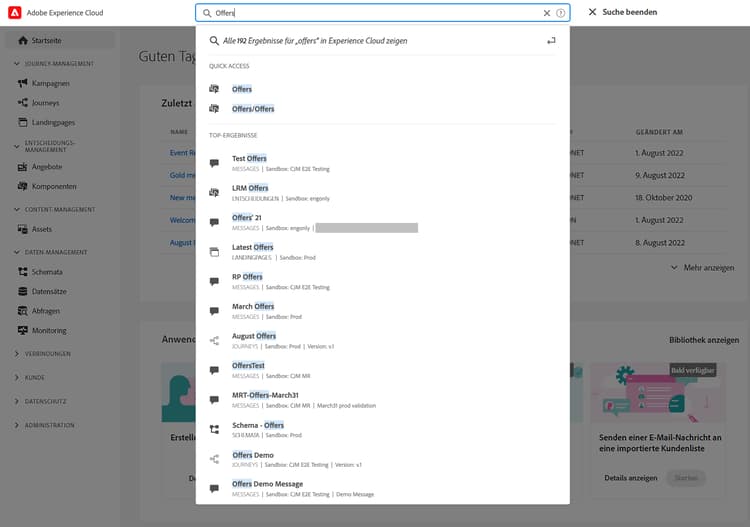The image size is (750, 527).
Task: Select the "OffersTest" result
Action: (248, 365)
